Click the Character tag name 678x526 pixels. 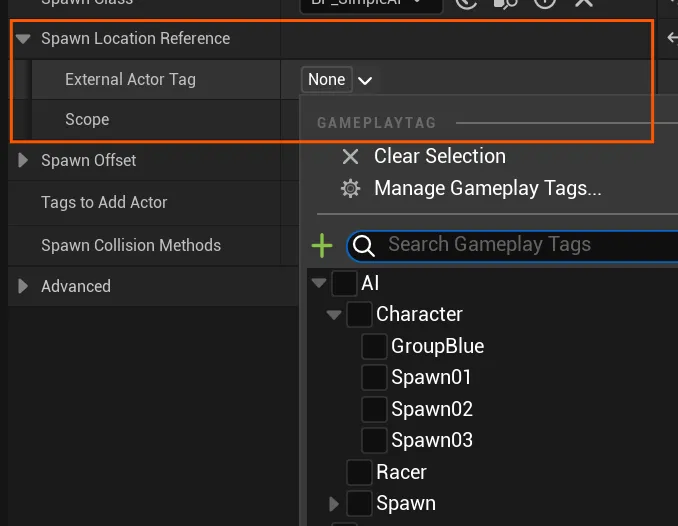pyautogui.click(x=419, y=314)
